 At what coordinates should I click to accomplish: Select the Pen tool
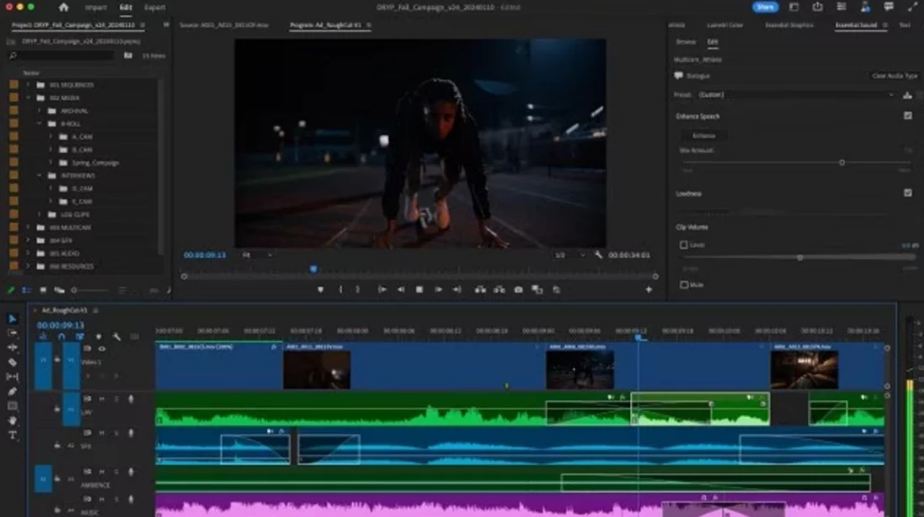click(x=12, y=391)
